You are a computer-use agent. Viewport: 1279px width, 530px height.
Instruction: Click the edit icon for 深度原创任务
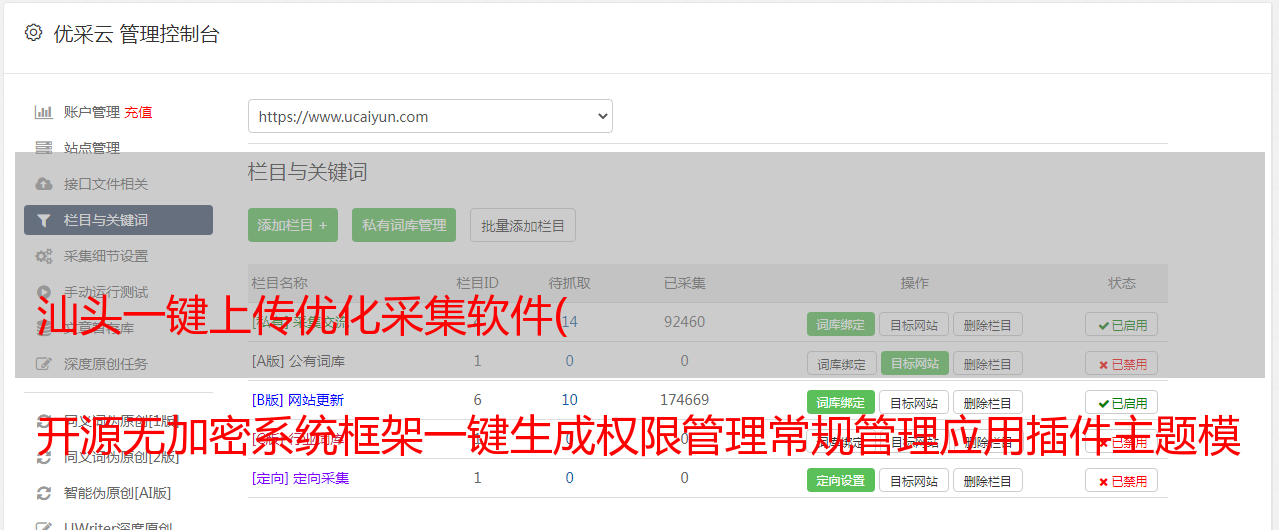[x=43, y=364]
